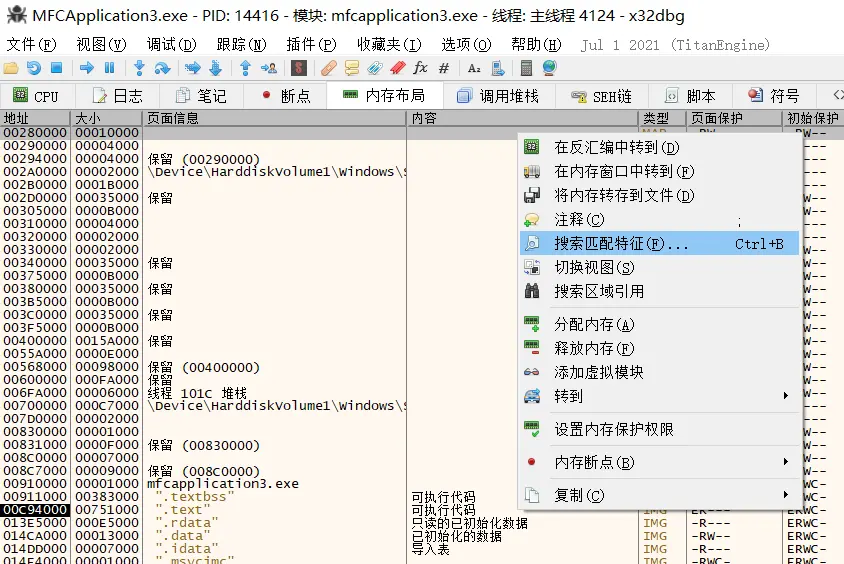844x564 pixels.
Task: Click the fx functions toolbar icon
Action: (420, 68)
